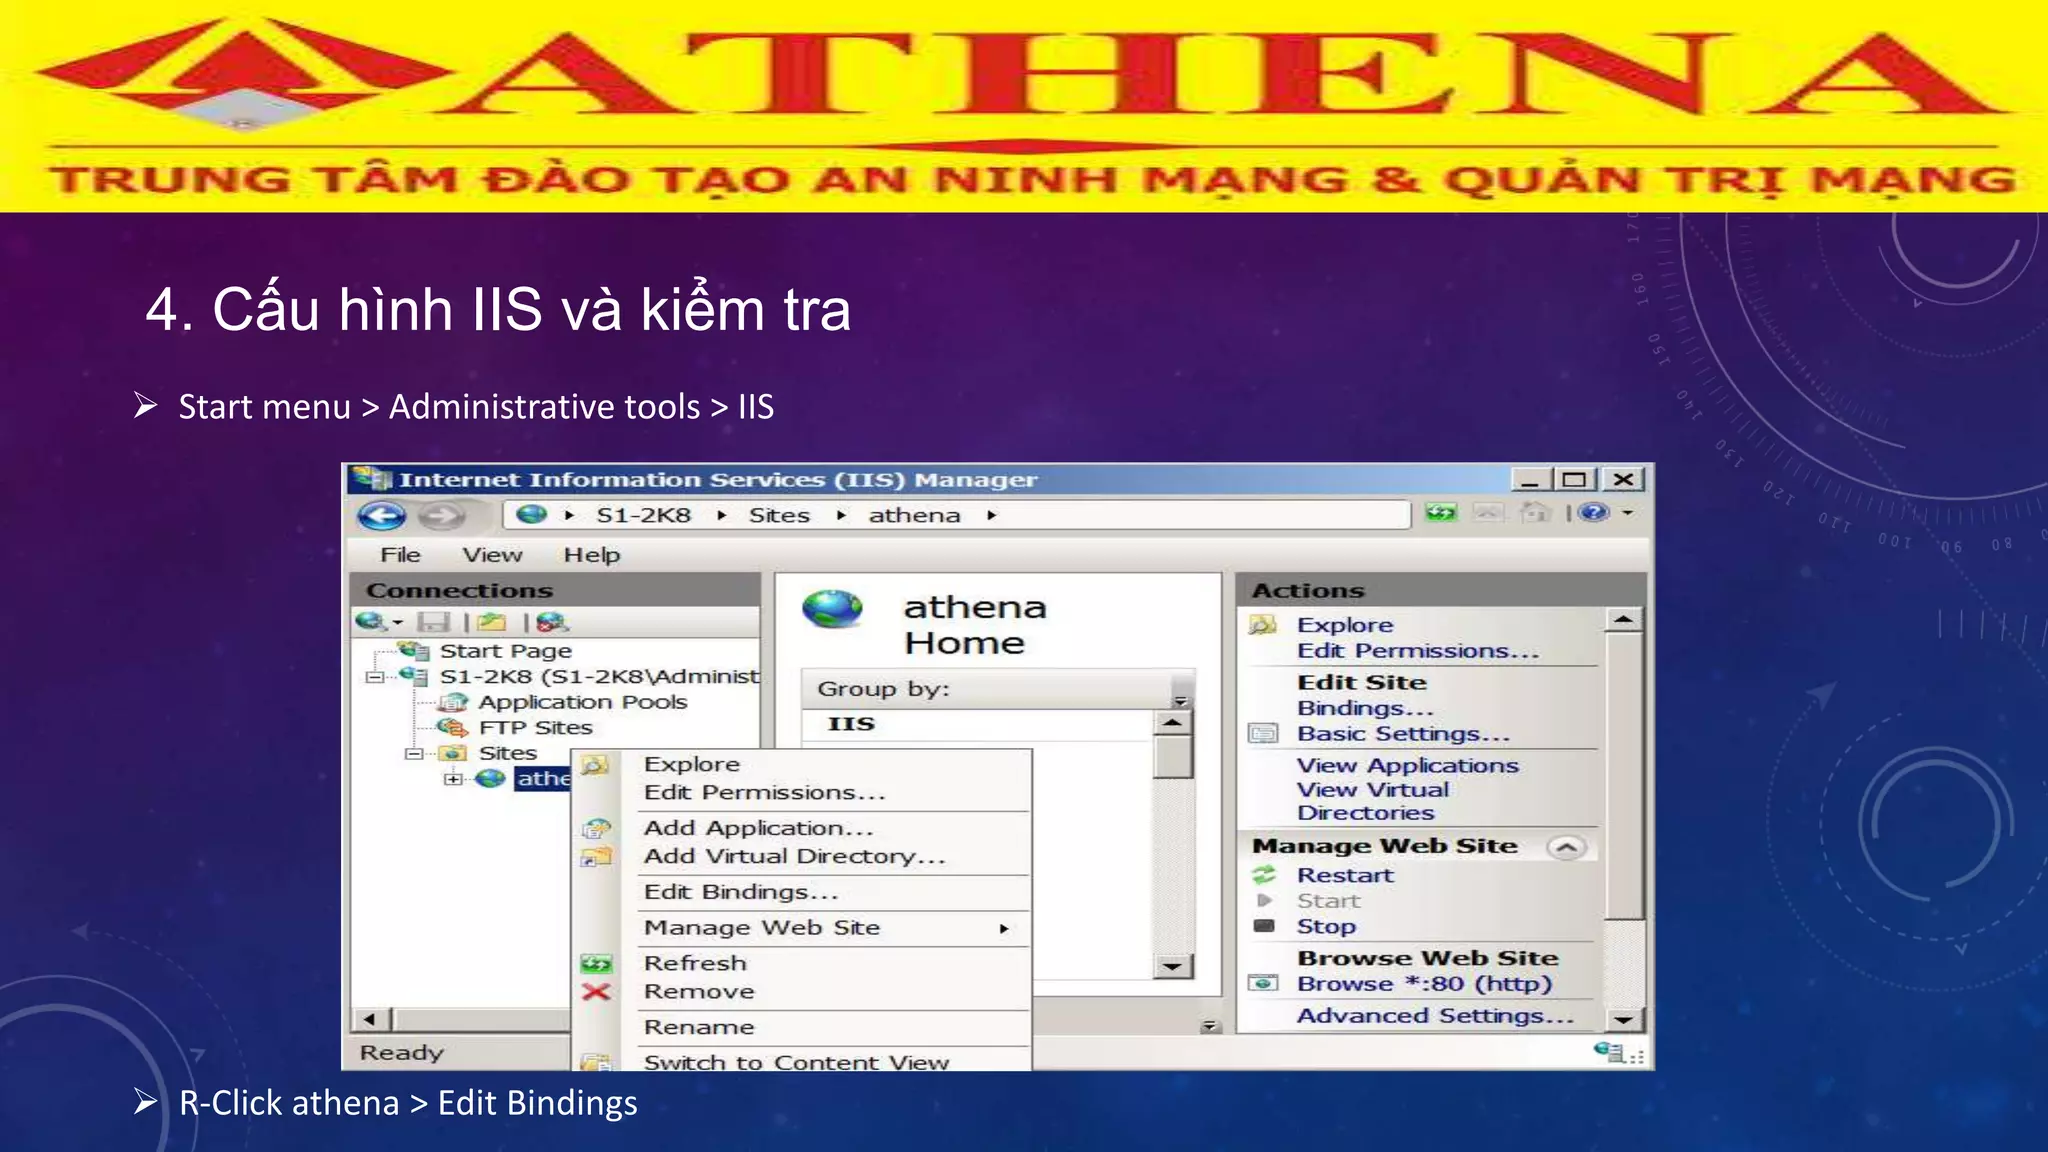Click S1-2K8 in the address breadcrumb
This screenshot has width=2048, height=1152.
point(644,516)
